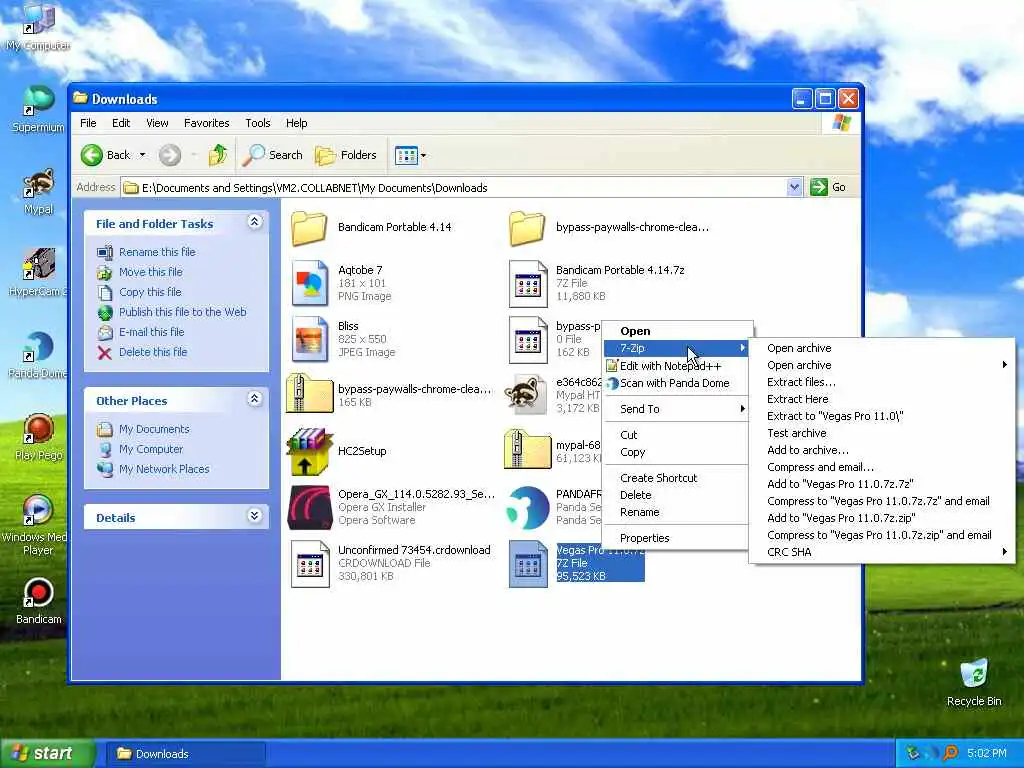
Task: Collapse File and Folder Tasks panel
Action: coord(255,222)
